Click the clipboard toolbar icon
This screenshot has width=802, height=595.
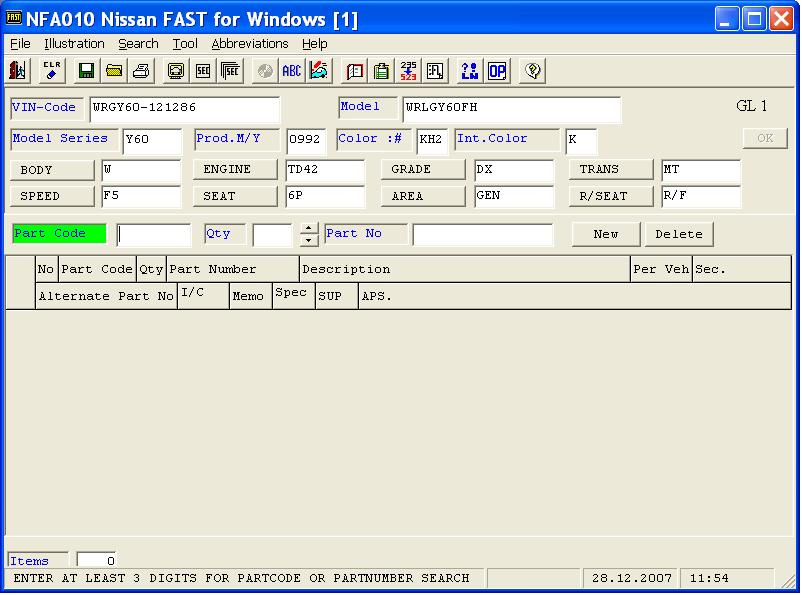(381, 71)
